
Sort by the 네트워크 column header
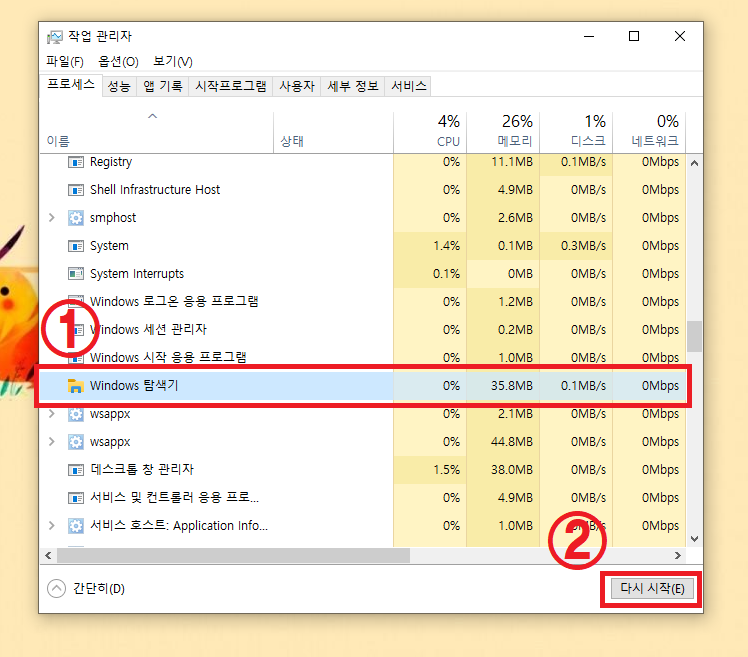(x=649, y=133)
